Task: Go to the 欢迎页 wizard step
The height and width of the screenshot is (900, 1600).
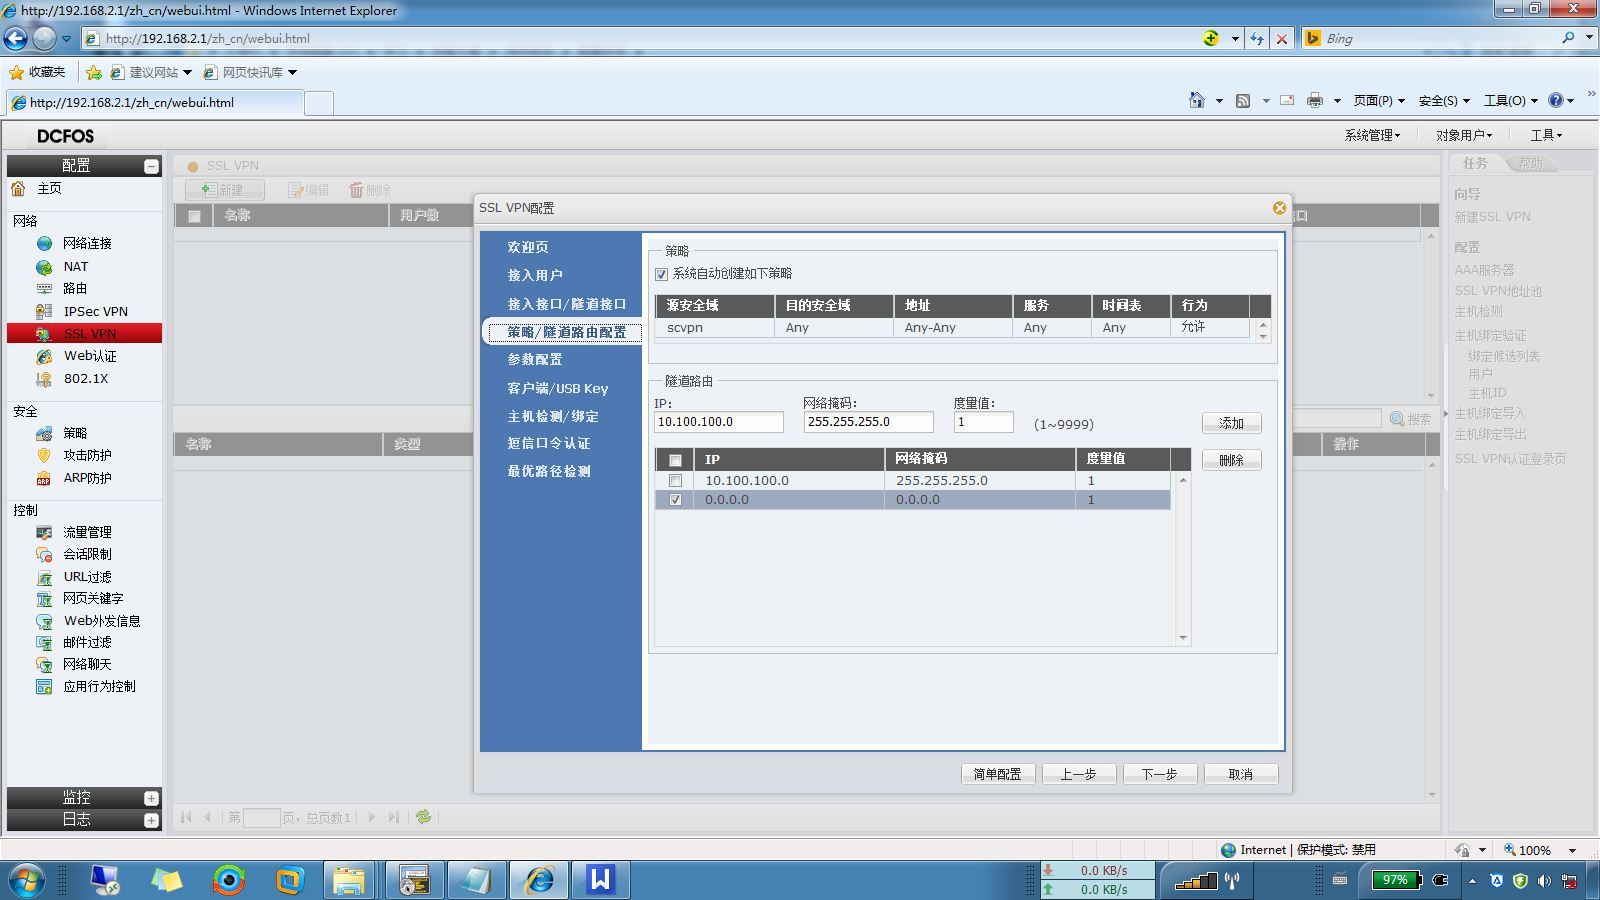Action: [527, 247]
